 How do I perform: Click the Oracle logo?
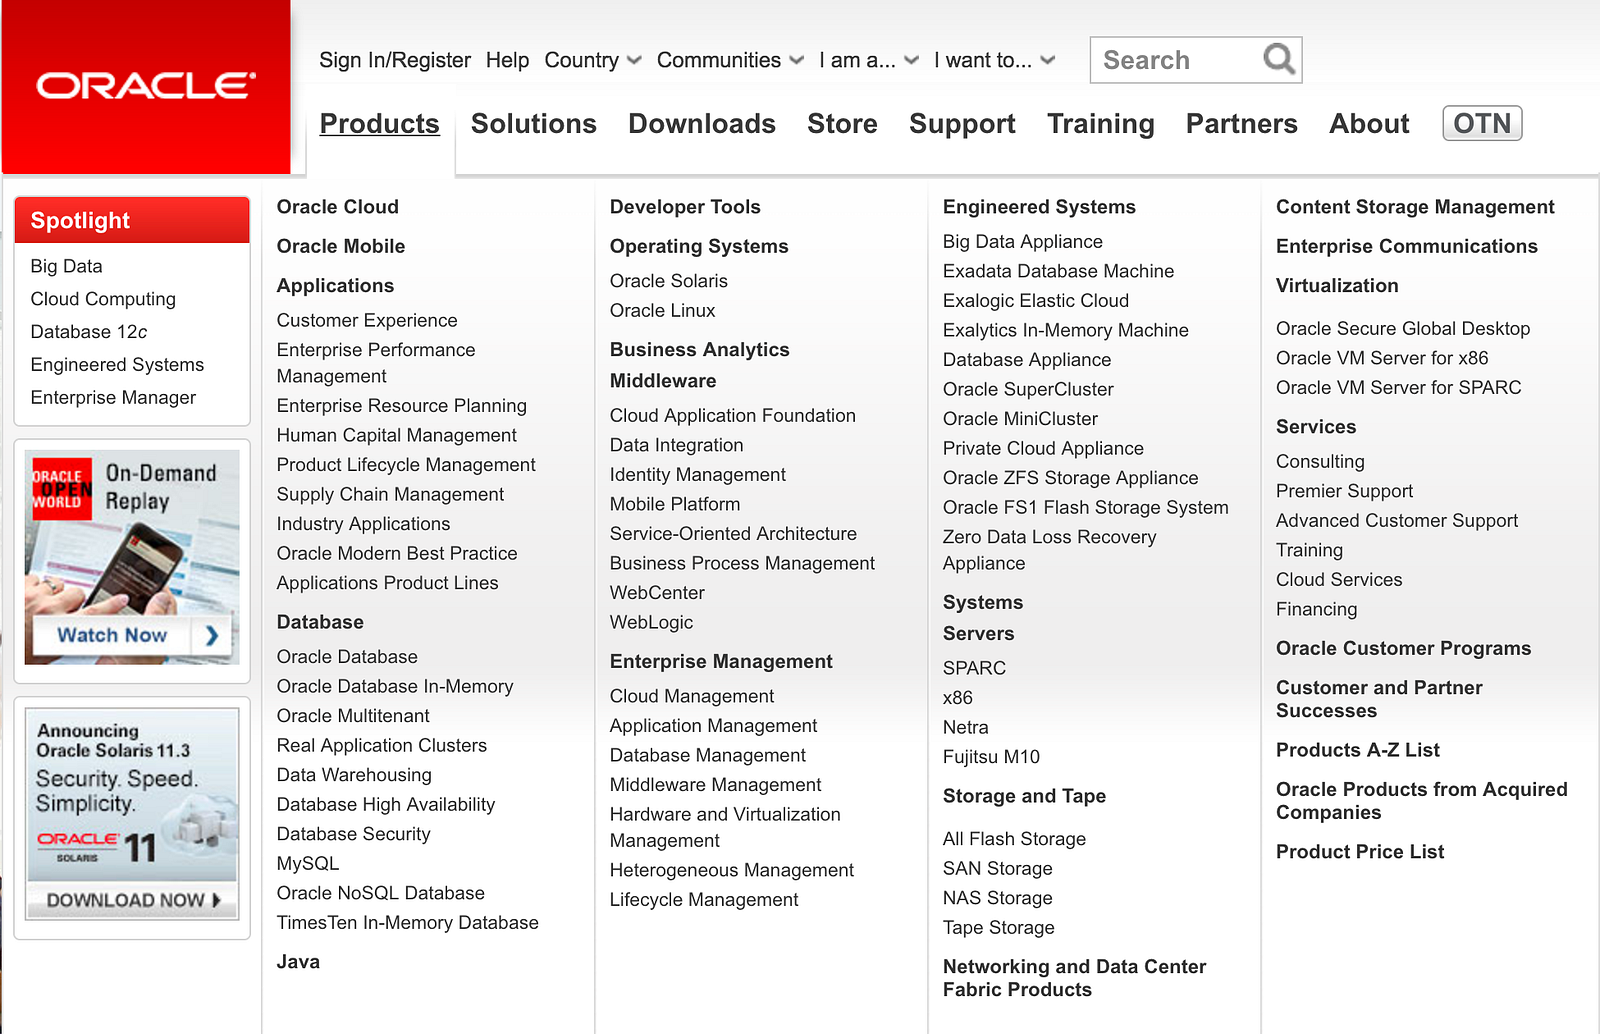click(x=146, y=86)
